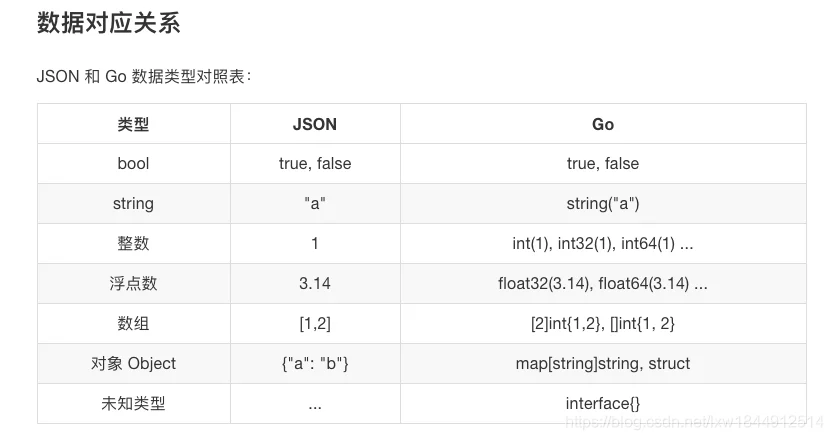Click the {"a": "b"} JSON cell
The width and height of the screenshot is (833, 440).
[315, 363]
